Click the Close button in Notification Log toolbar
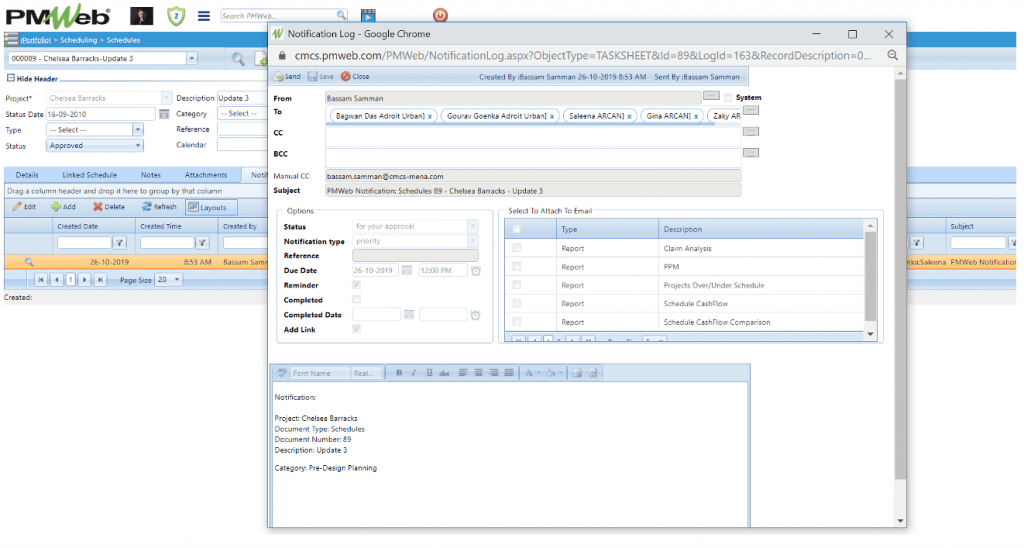1024x548 pixels. [x=355, y=76]
